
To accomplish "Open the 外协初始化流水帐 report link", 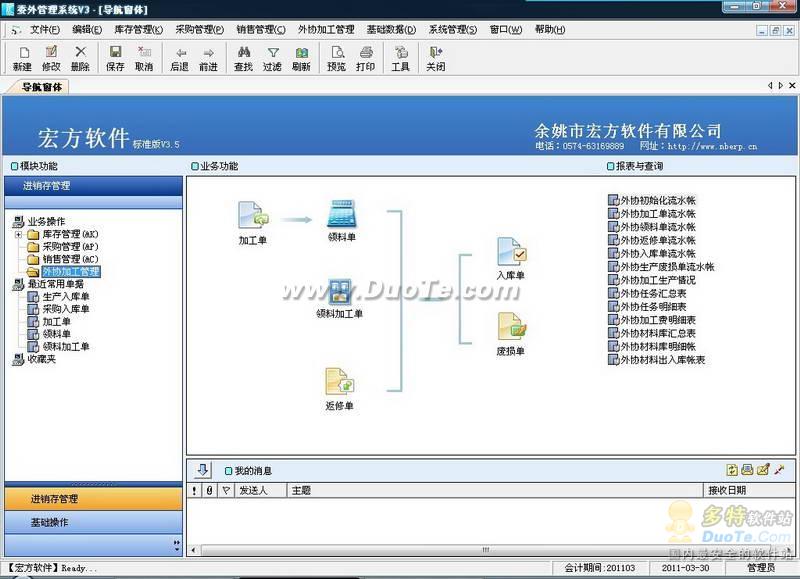I will pos(652,200).
